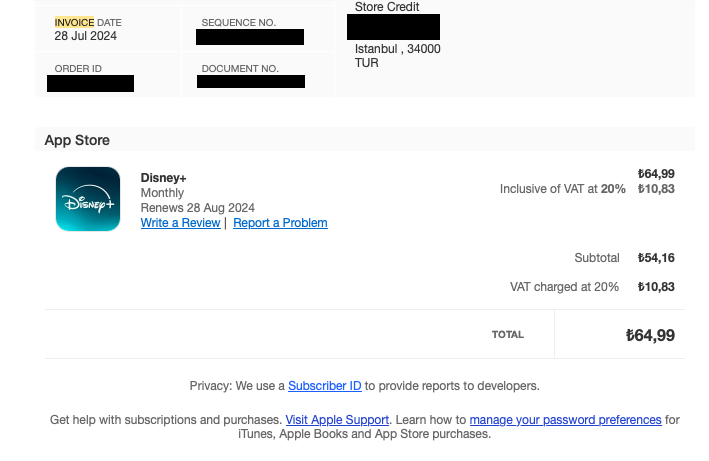This screenshot has height=461, width=709.
Task: Open manage your password preferences link
Action: (x=565, y=420)
